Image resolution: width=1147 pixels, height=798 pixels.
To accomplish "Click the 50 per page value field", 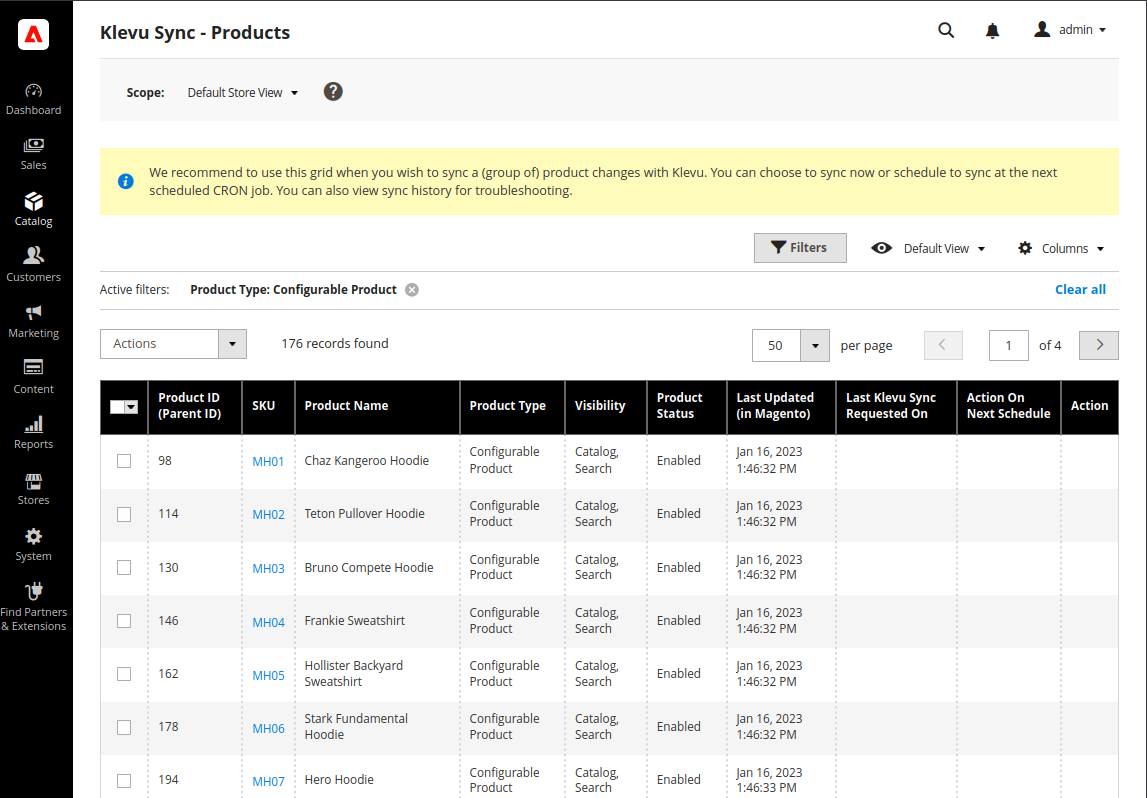I will pyautogui.click(x=776, y=345).
